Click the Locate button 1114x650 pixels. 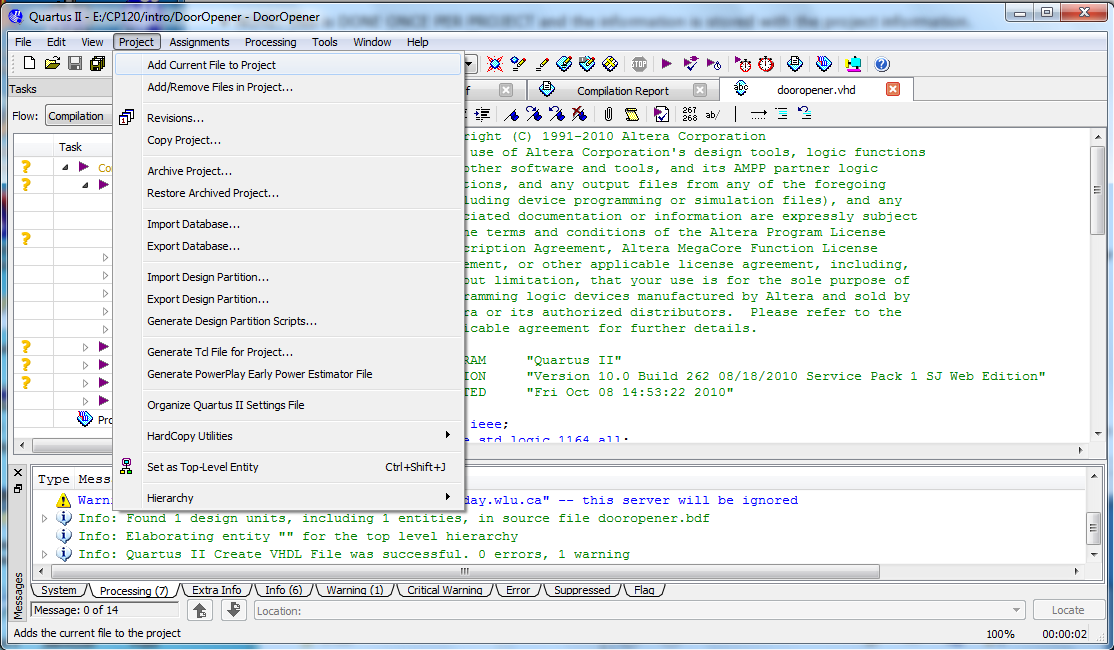click(x=1067, y=610)
